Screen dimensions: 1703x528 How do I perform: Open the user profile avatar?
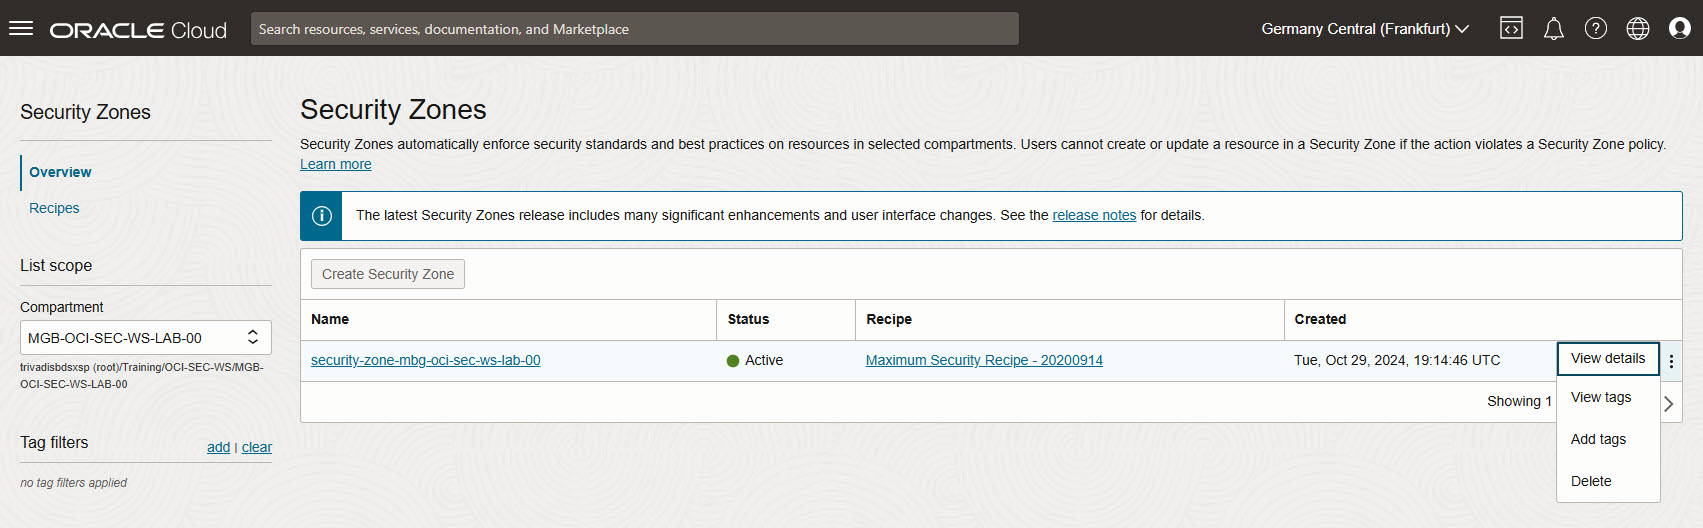coord(1680,28)
